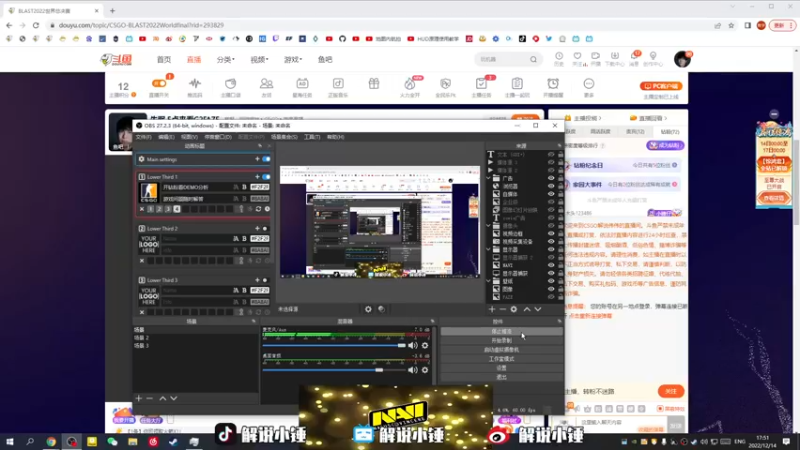Toggle lock on 自媒体 source
Screen dimensions: 800x450
pos(561,194)
